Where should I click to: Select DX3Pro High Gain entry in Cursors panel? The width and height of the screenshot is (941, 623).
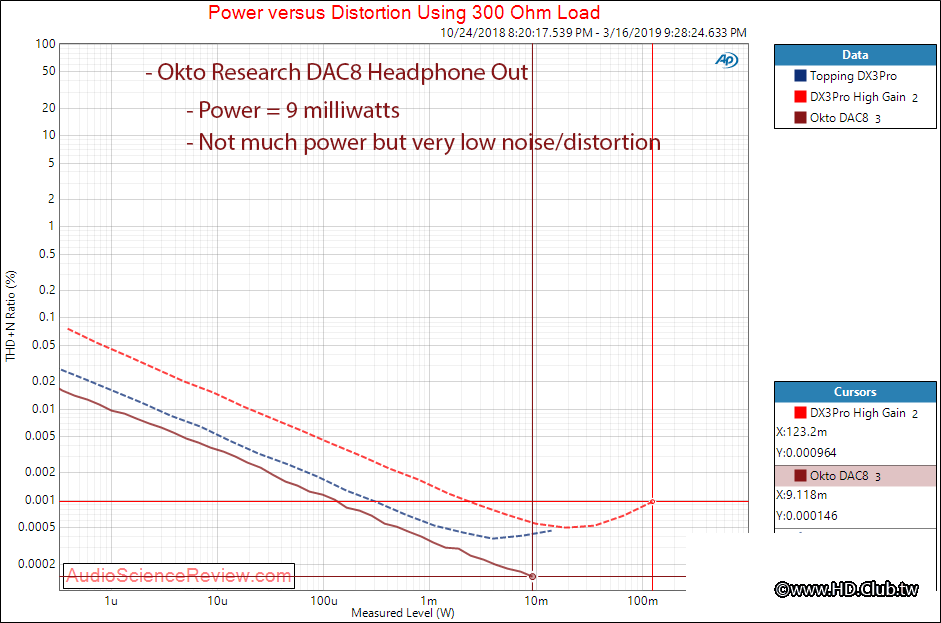pyautogui.click(x=856, y=413)
